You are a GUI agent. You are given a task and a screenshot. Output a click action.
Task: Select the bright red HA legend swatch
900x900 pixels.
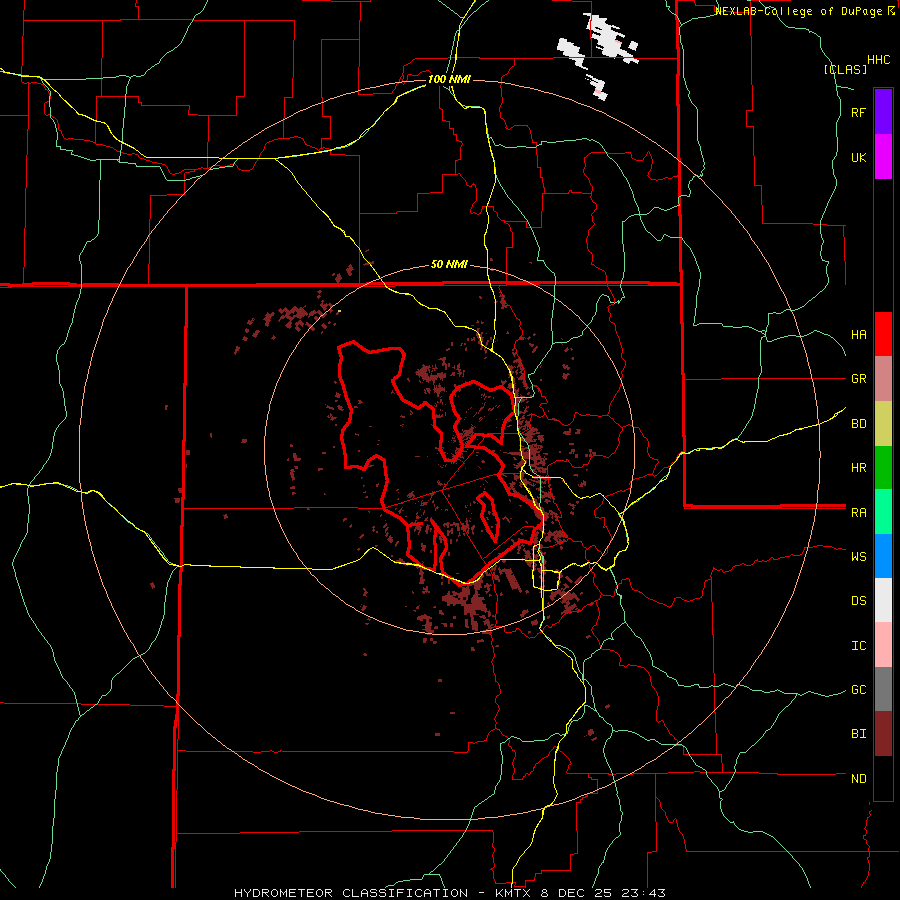click(x=883, y=334)
